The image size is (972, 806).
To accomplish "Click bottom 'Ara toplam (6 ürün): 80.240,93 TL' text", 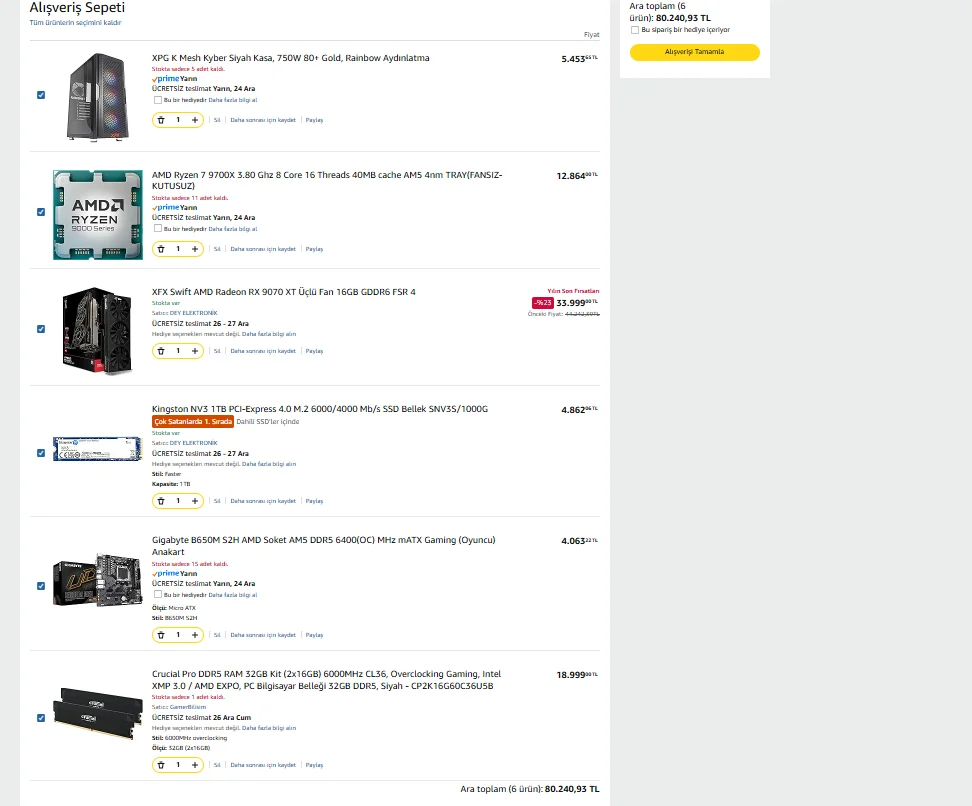I will coord(529,789).
